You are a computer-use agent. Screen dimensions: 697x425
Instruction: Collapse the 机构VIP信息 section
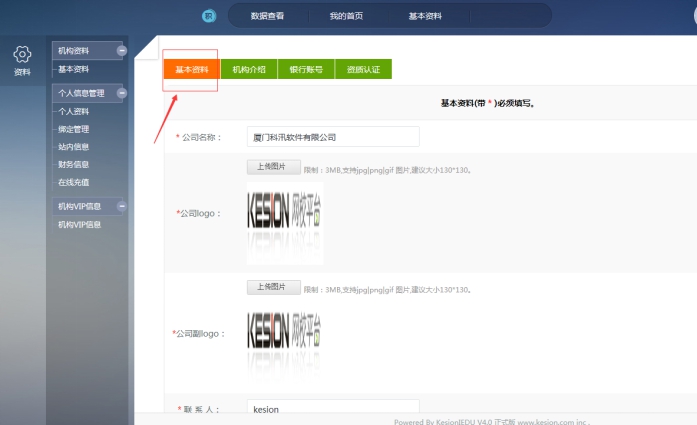point(122,206)
